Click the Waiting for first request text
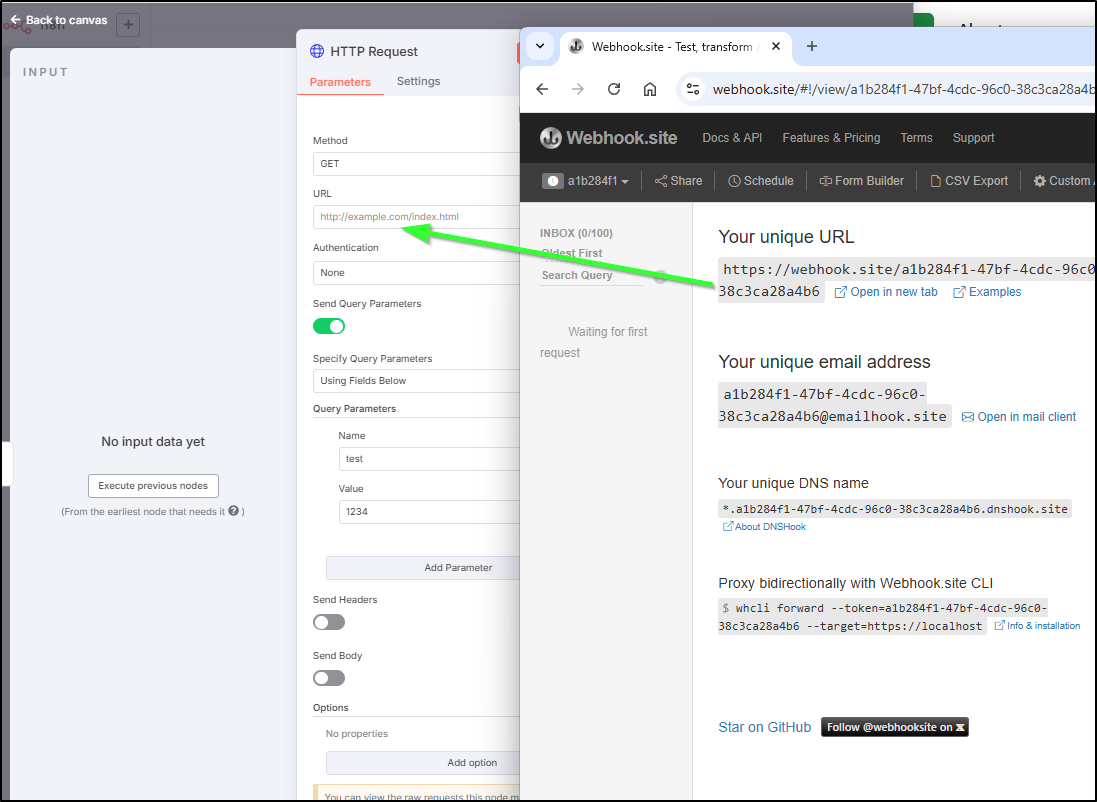This screenshot has width=1097, height=802. 595,342
